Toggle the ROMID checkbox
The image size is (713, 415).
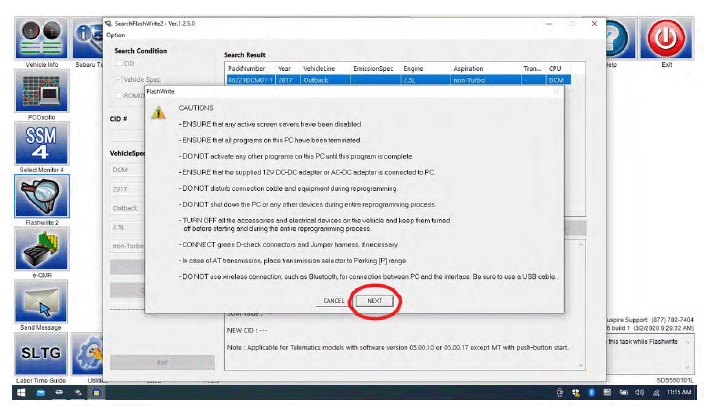point(119,95)
